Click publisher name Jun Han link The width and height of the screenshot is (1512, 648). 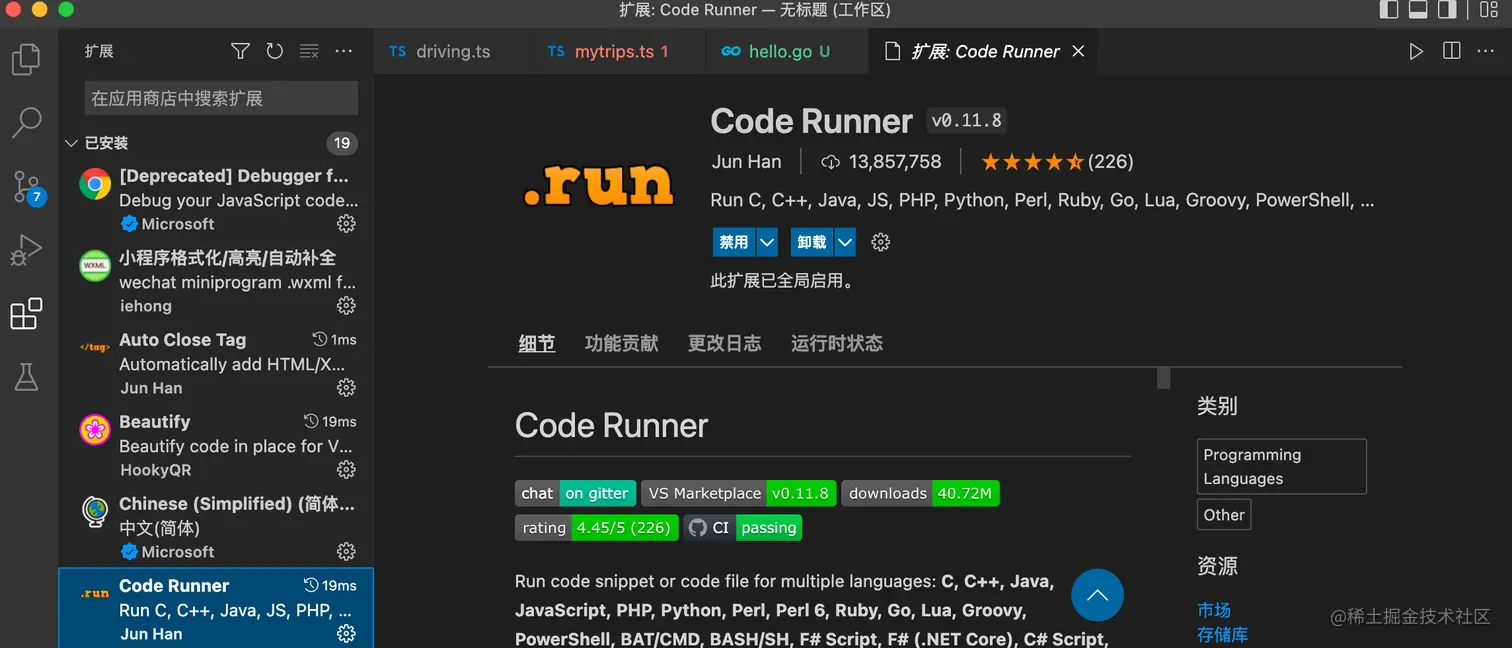coord(746,162)
